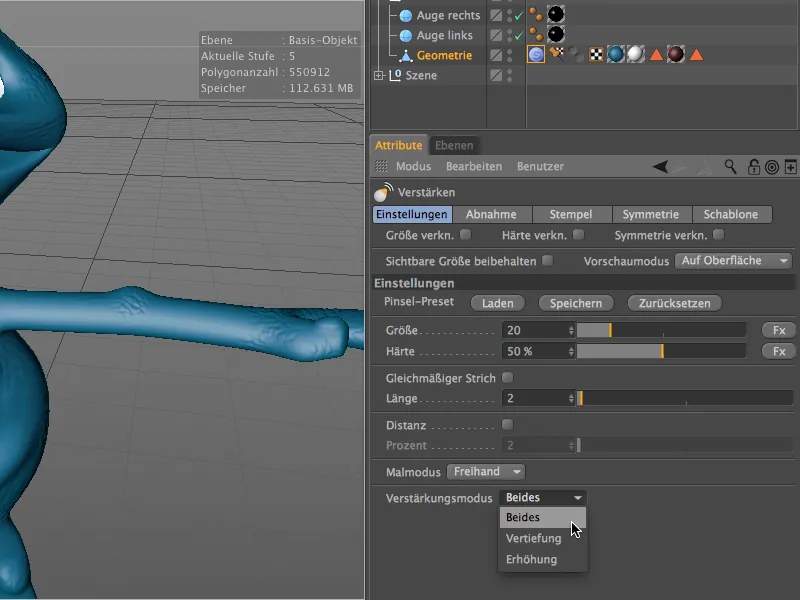Toggle the lock element padlock icon
Screen dimensions: 800x600
pyautogui.click(x=753, y=166)
